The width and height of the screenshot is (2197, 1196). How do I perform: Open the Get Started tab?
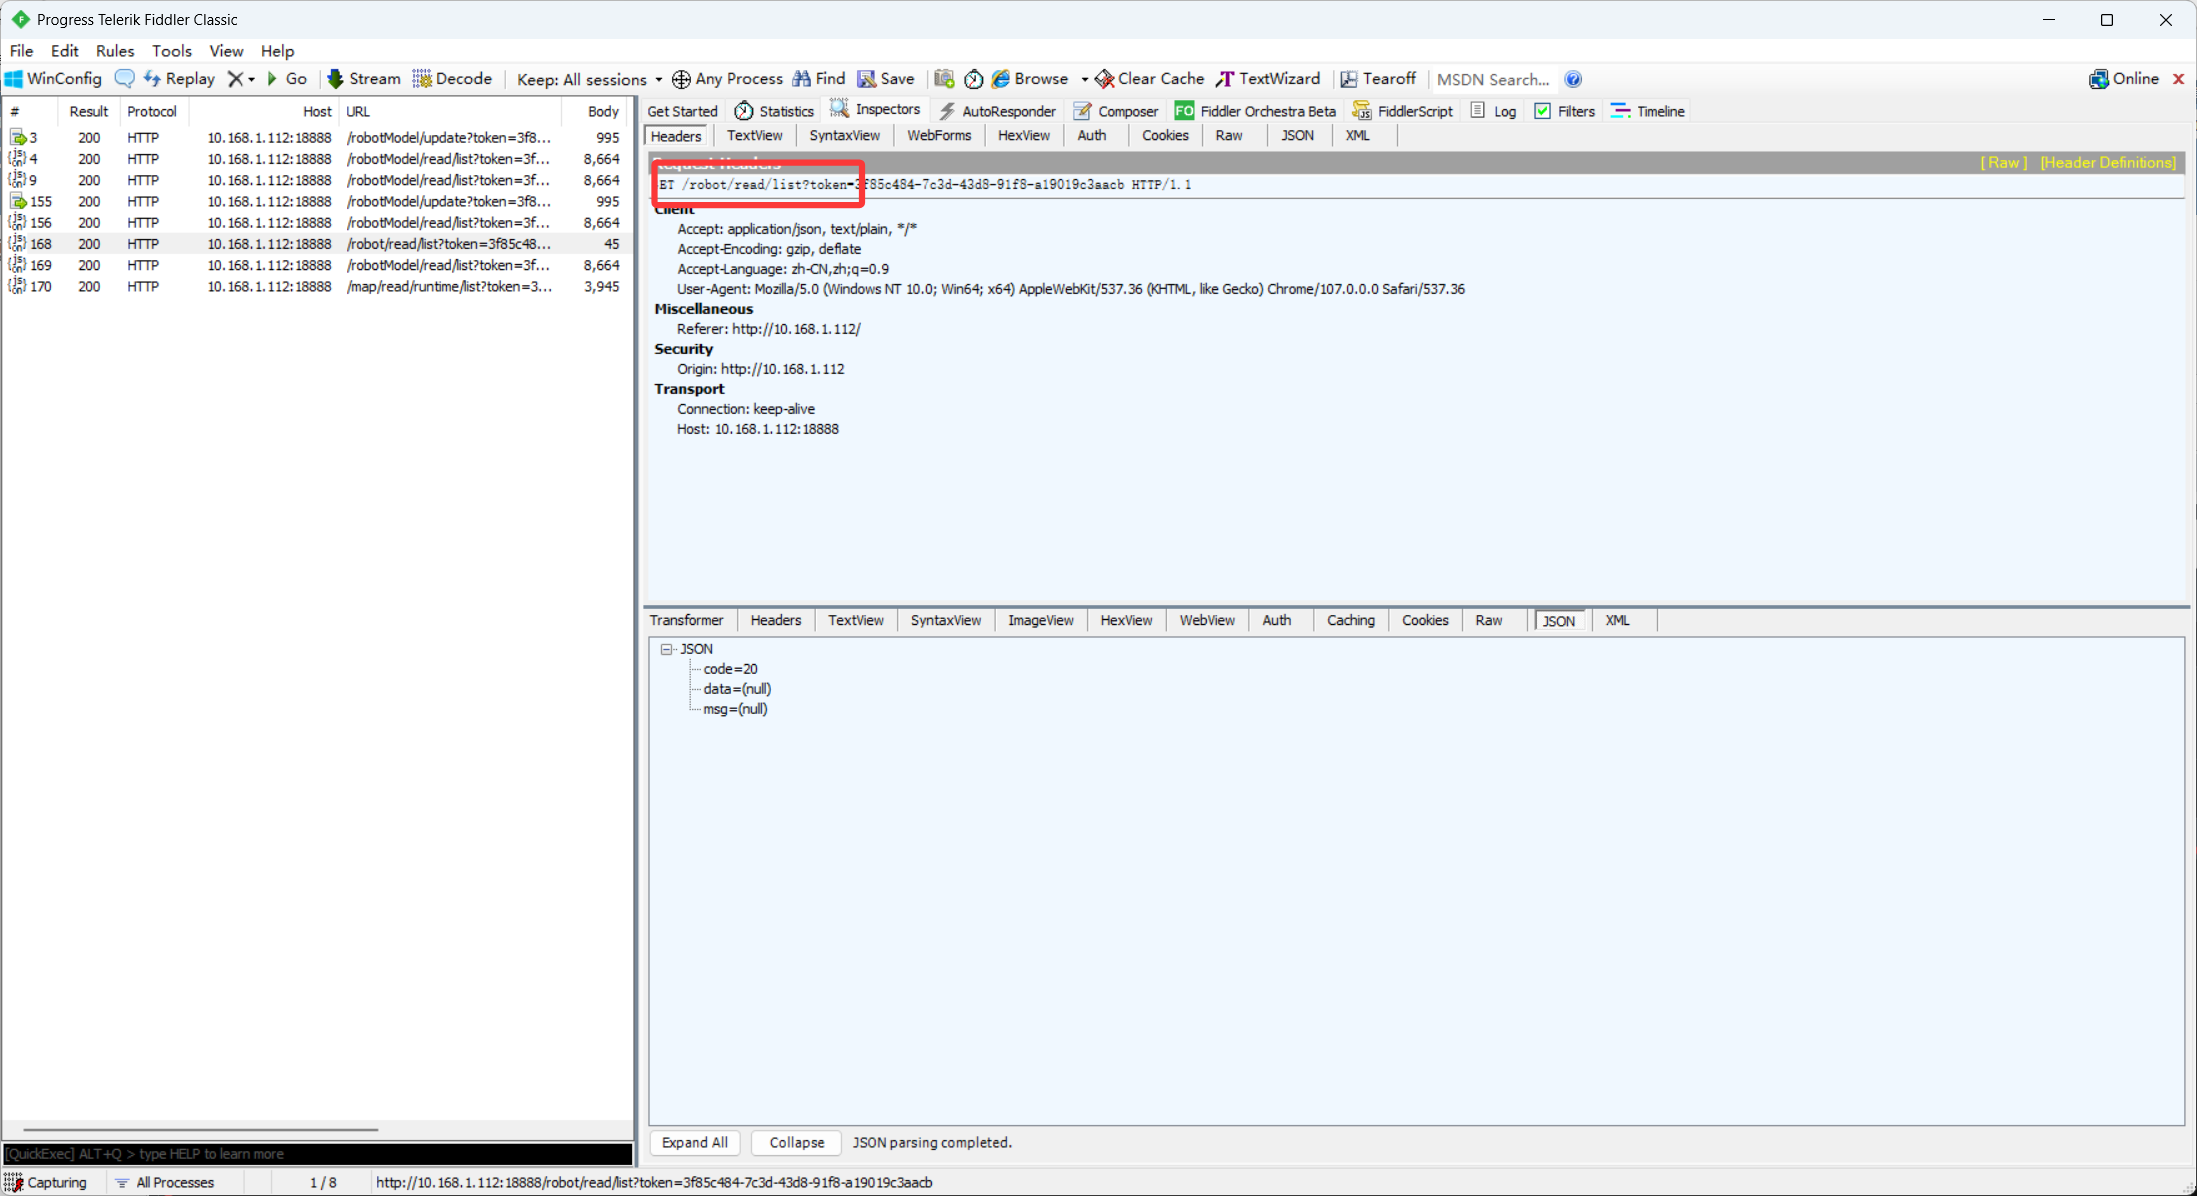682,111
